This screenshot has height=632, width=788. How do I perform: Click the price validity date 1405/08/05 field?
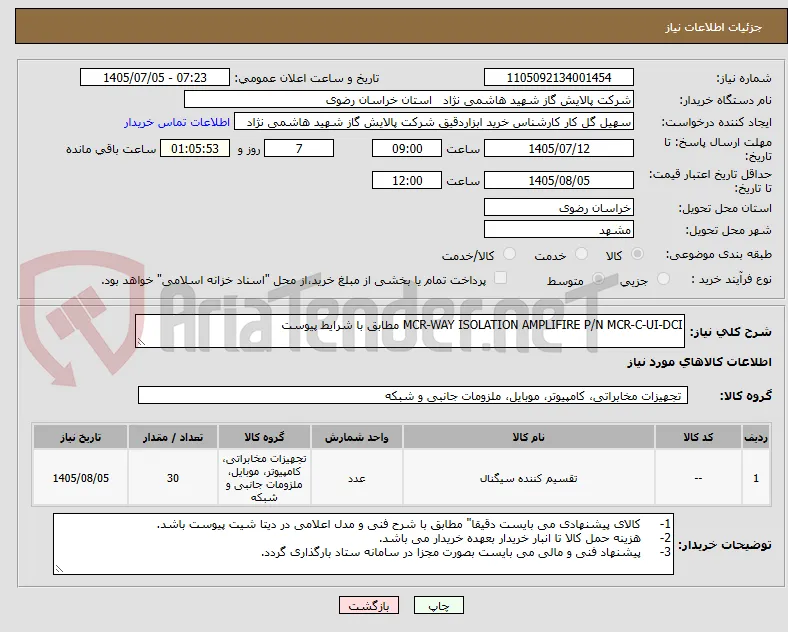point(559,180)
